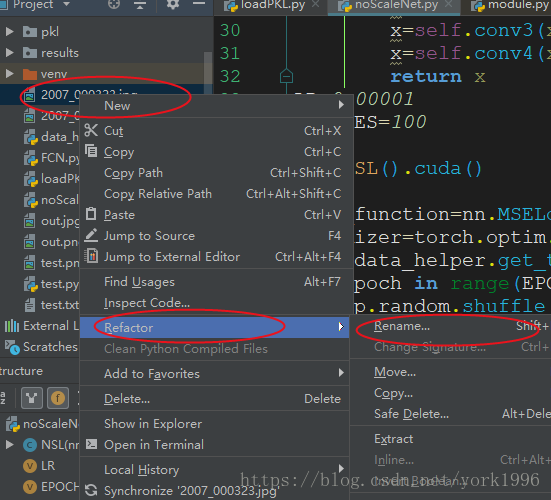This screenshot has width=551, height=500.
Task: Select the FCN.py file
Action: tap(51, 158)
